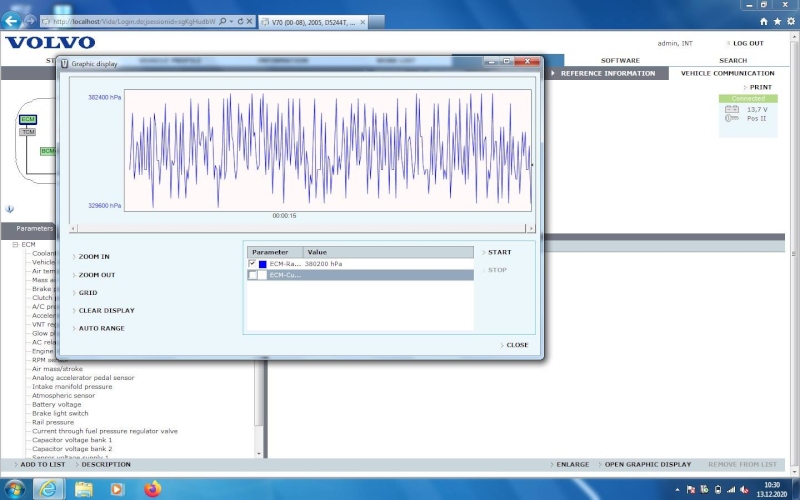The height and width of the screenshot is (500, 800).
Task: Click the TCM module box in diagram
Action: (28, 132)
